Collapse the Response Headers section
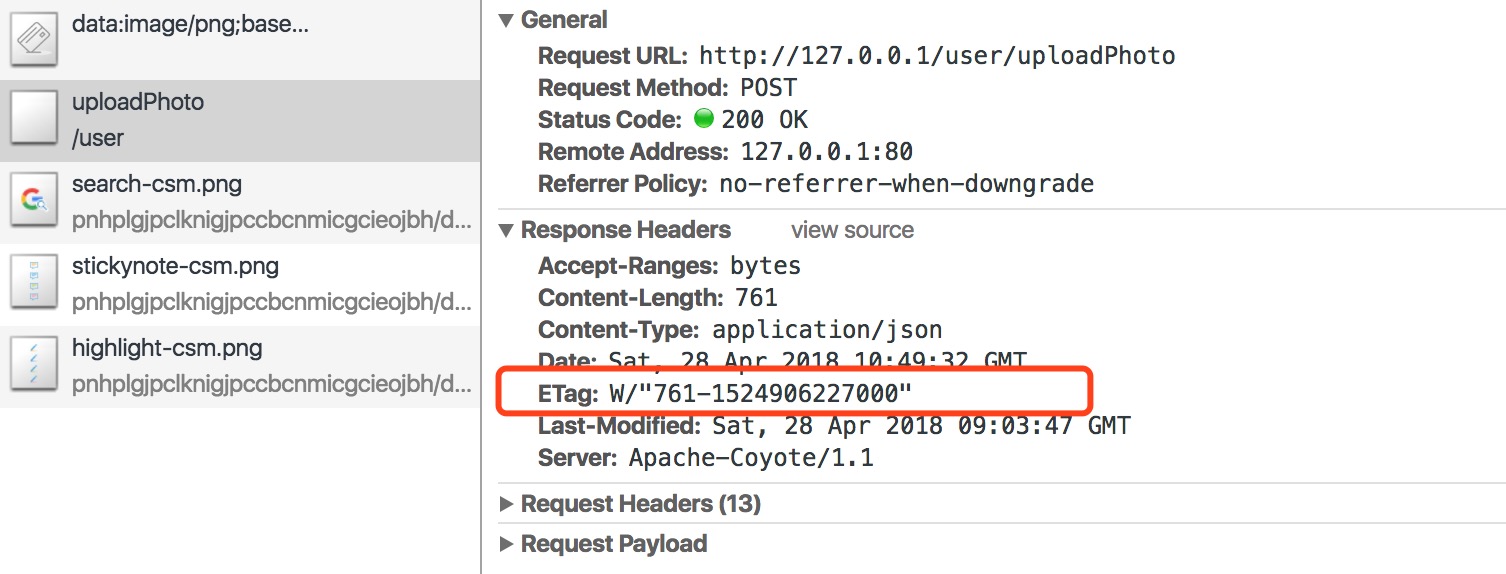 point(507,230)
